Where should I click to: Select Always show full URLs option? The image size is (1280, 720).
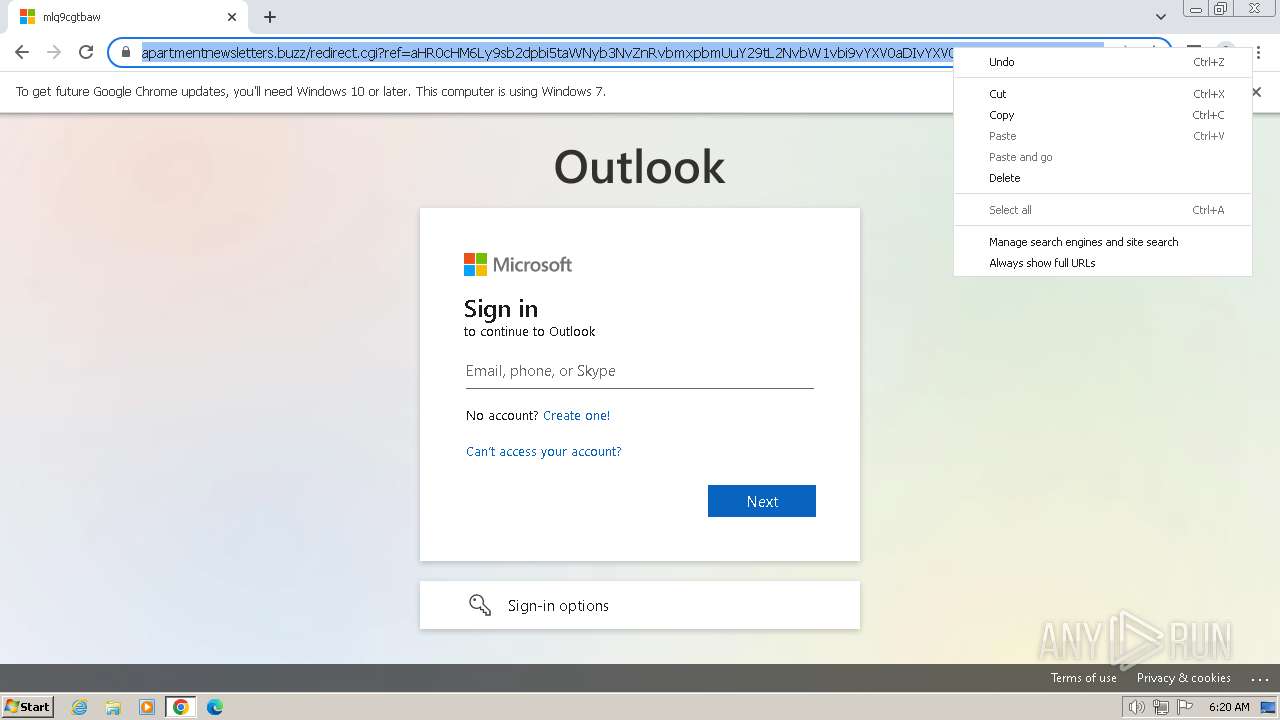pyautogui.click(x=1102, y=263)
